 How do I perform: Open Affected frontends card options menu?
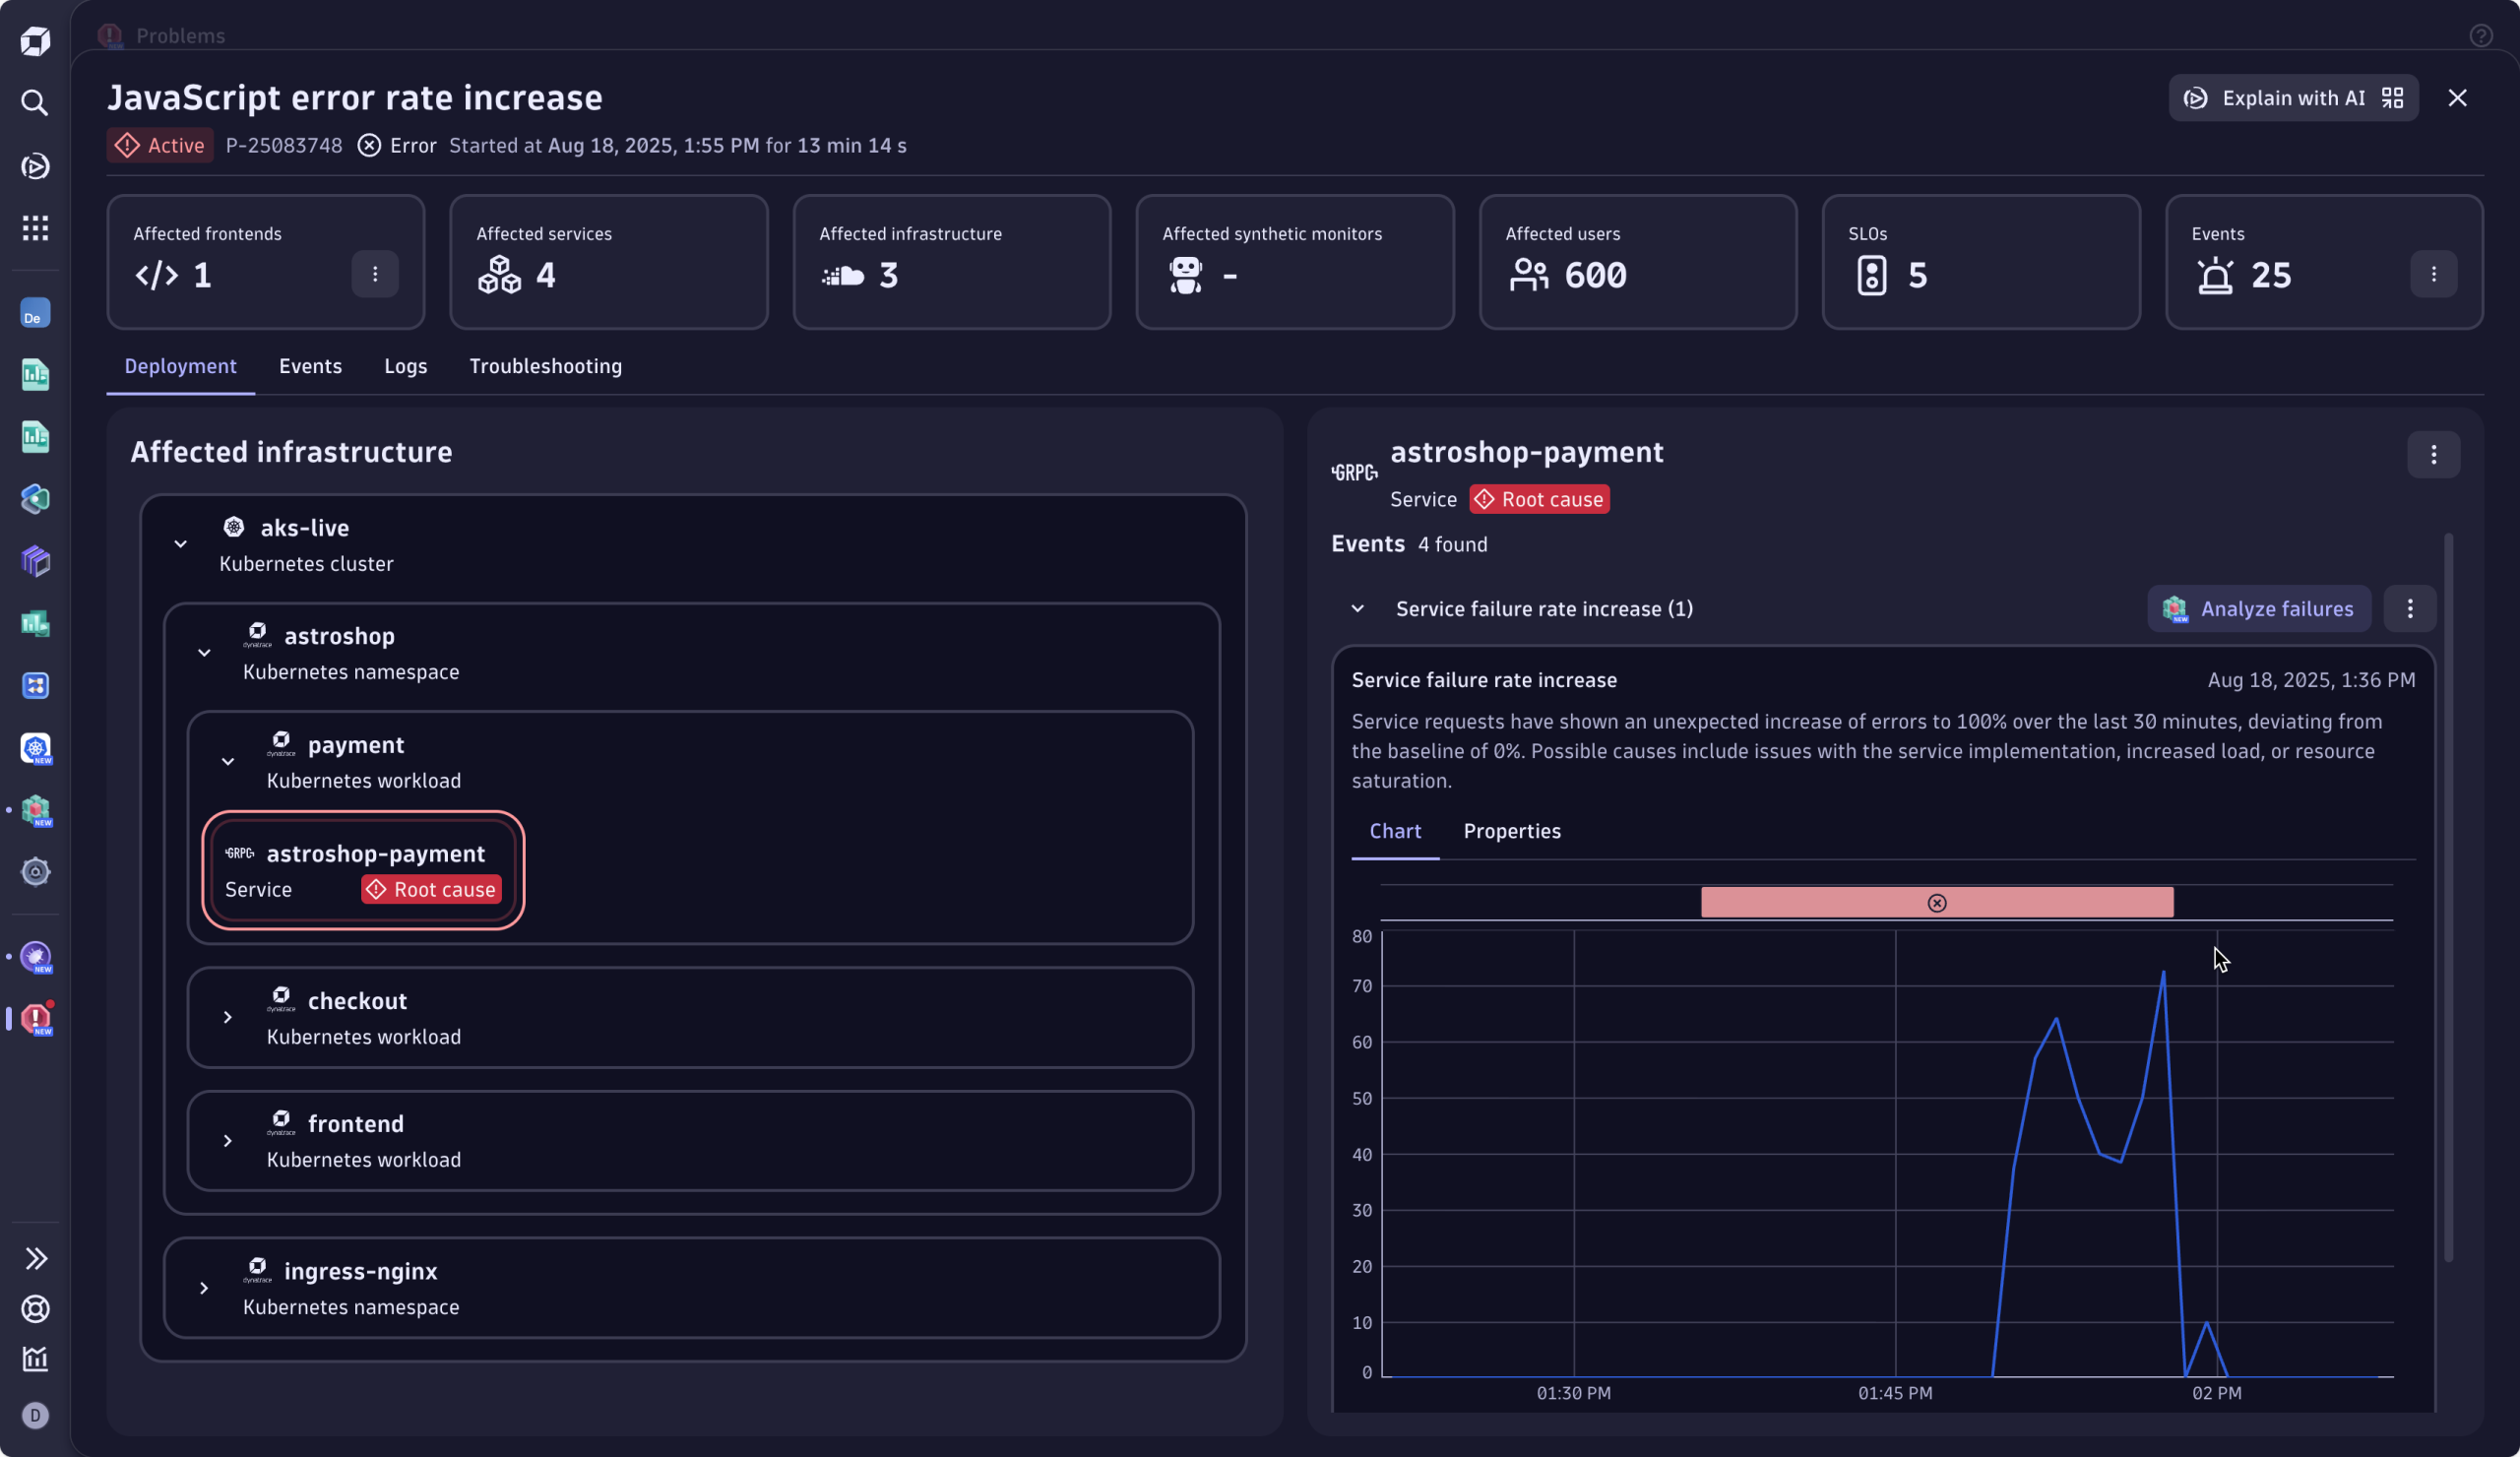coord(375,274)
